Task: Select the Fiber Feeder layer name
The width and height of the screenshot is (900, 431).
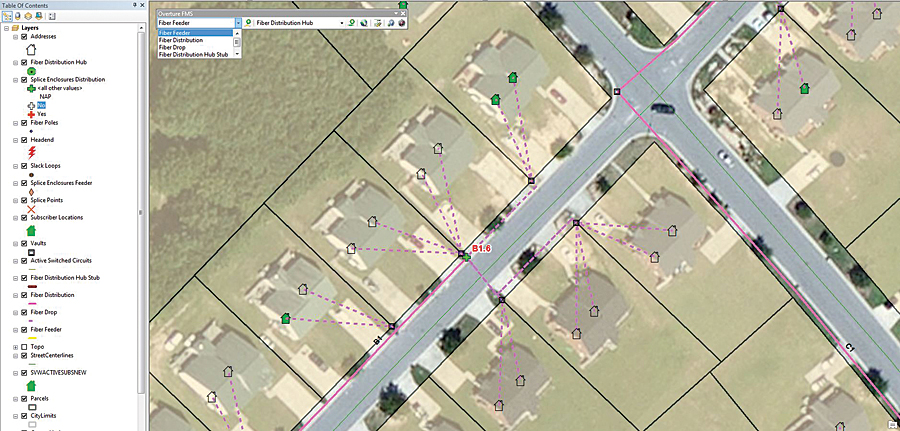Action: click(x=45, y=329)
